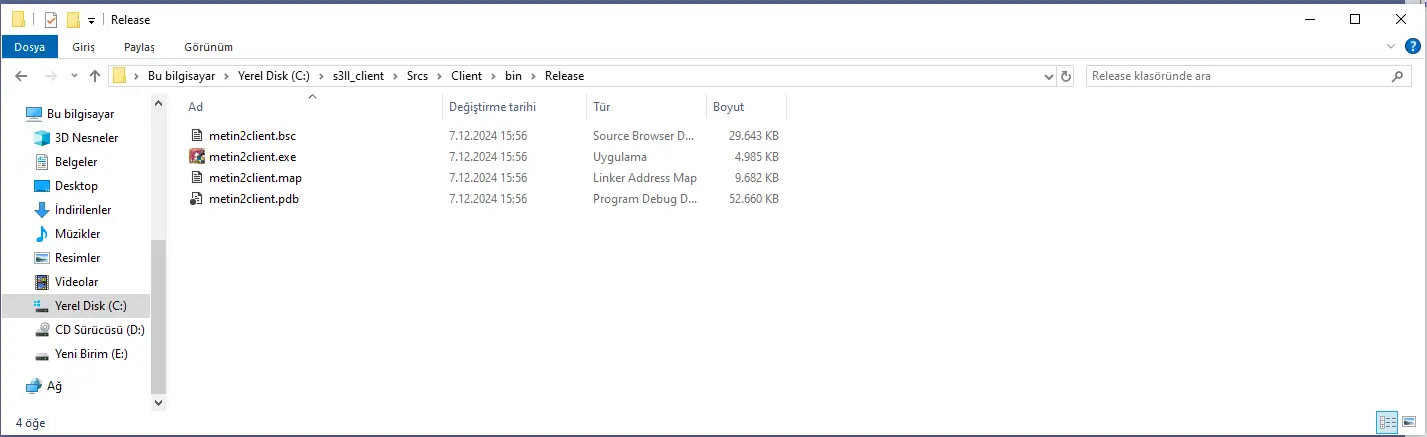Open the Help question mark icon
The width and height of the screenshot is (1427, 437).
1412,46
